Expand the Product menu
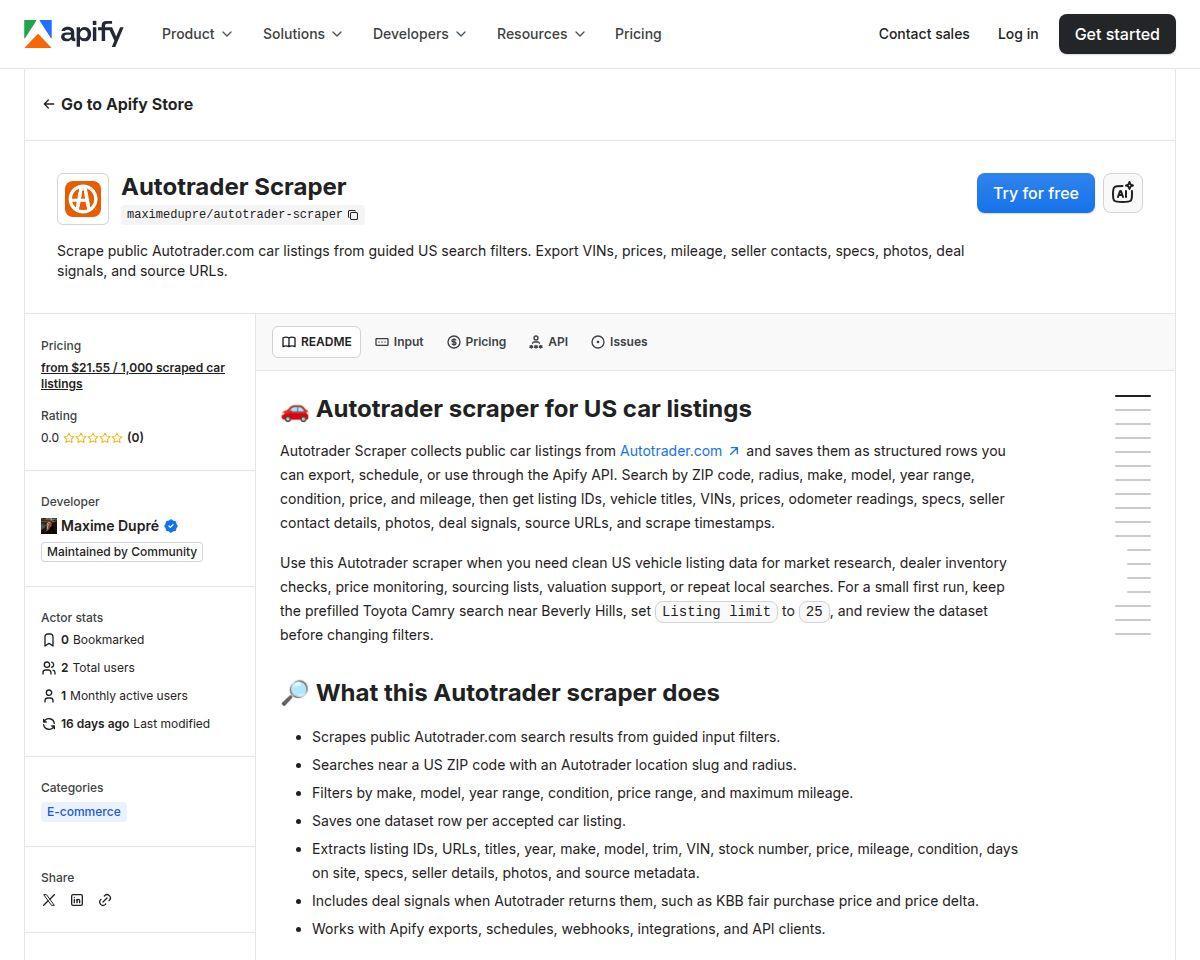The image size is (1200, 960). coord(197,34)
